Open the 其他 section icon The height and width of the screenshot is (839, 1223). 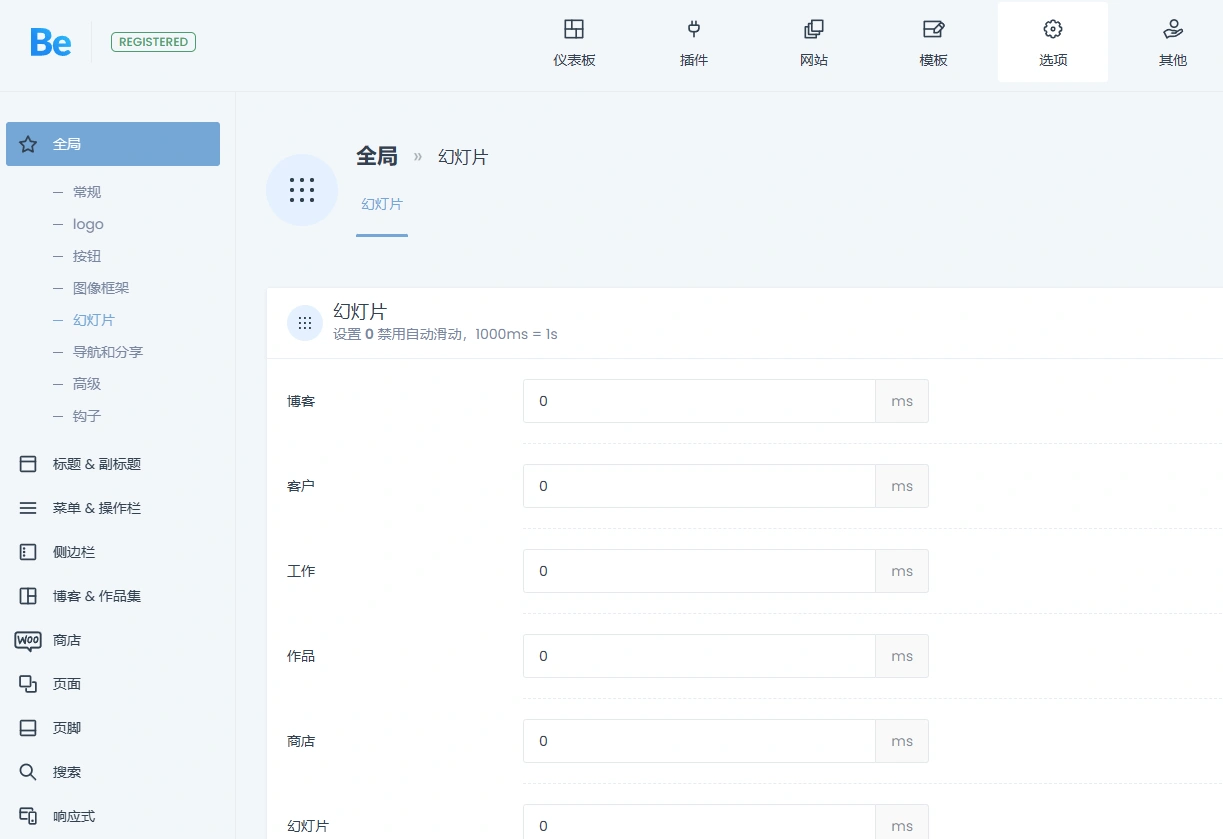pos(1172,41)
